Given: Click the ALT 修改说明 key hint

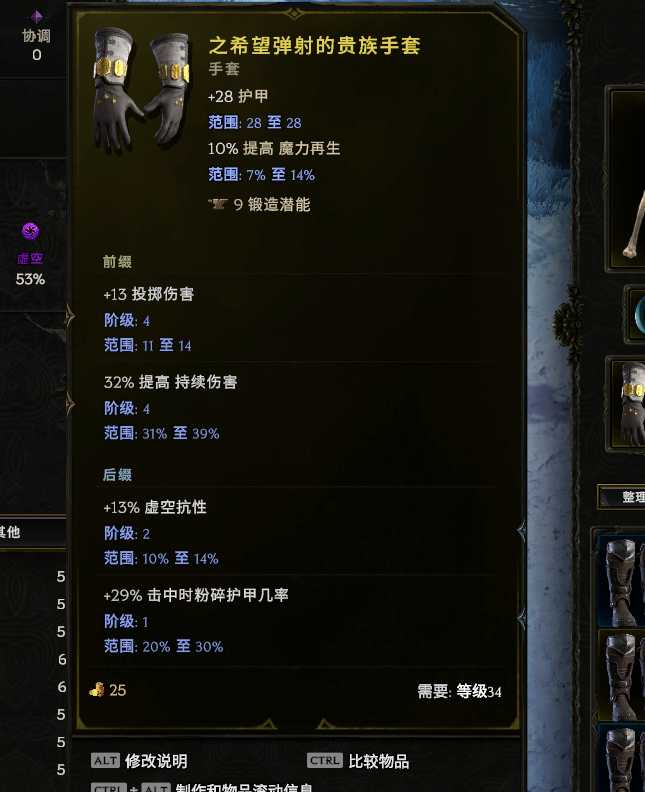Looking at the screenshot, I should click(x=139, y=761).
